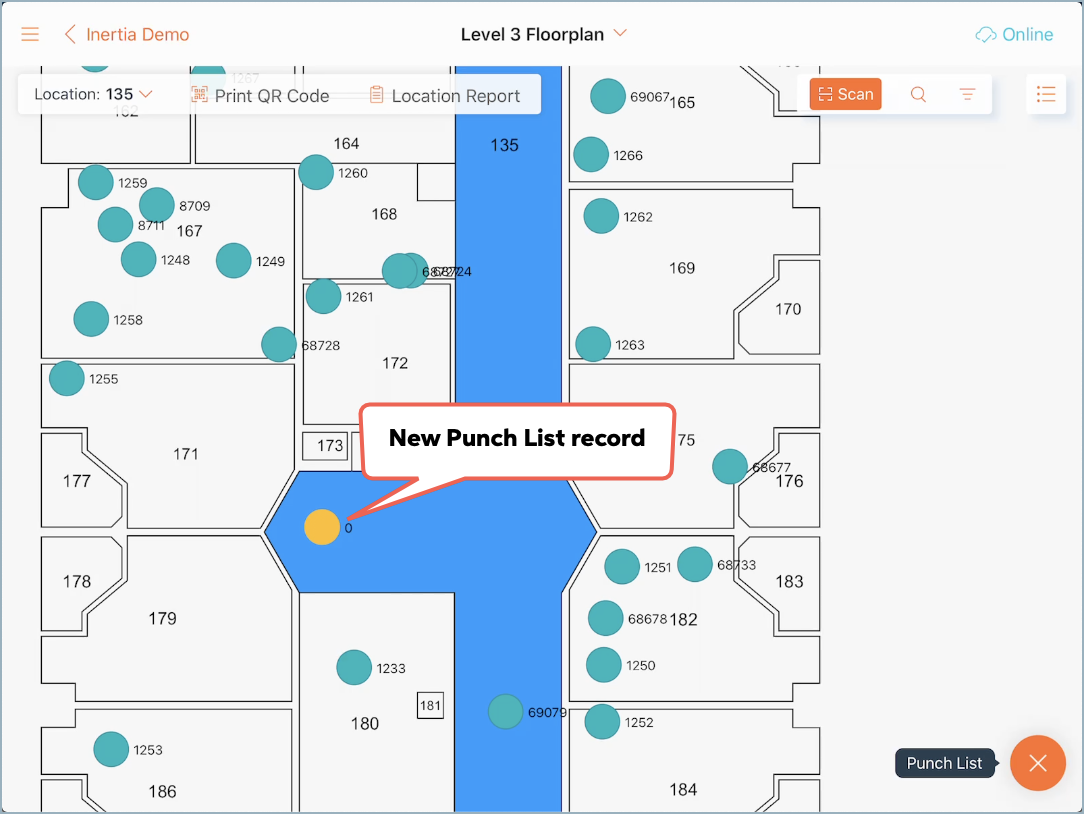This screenshot has height=814, width=1084.
Task: Switch to list view icon
Action: point(1046,94)
